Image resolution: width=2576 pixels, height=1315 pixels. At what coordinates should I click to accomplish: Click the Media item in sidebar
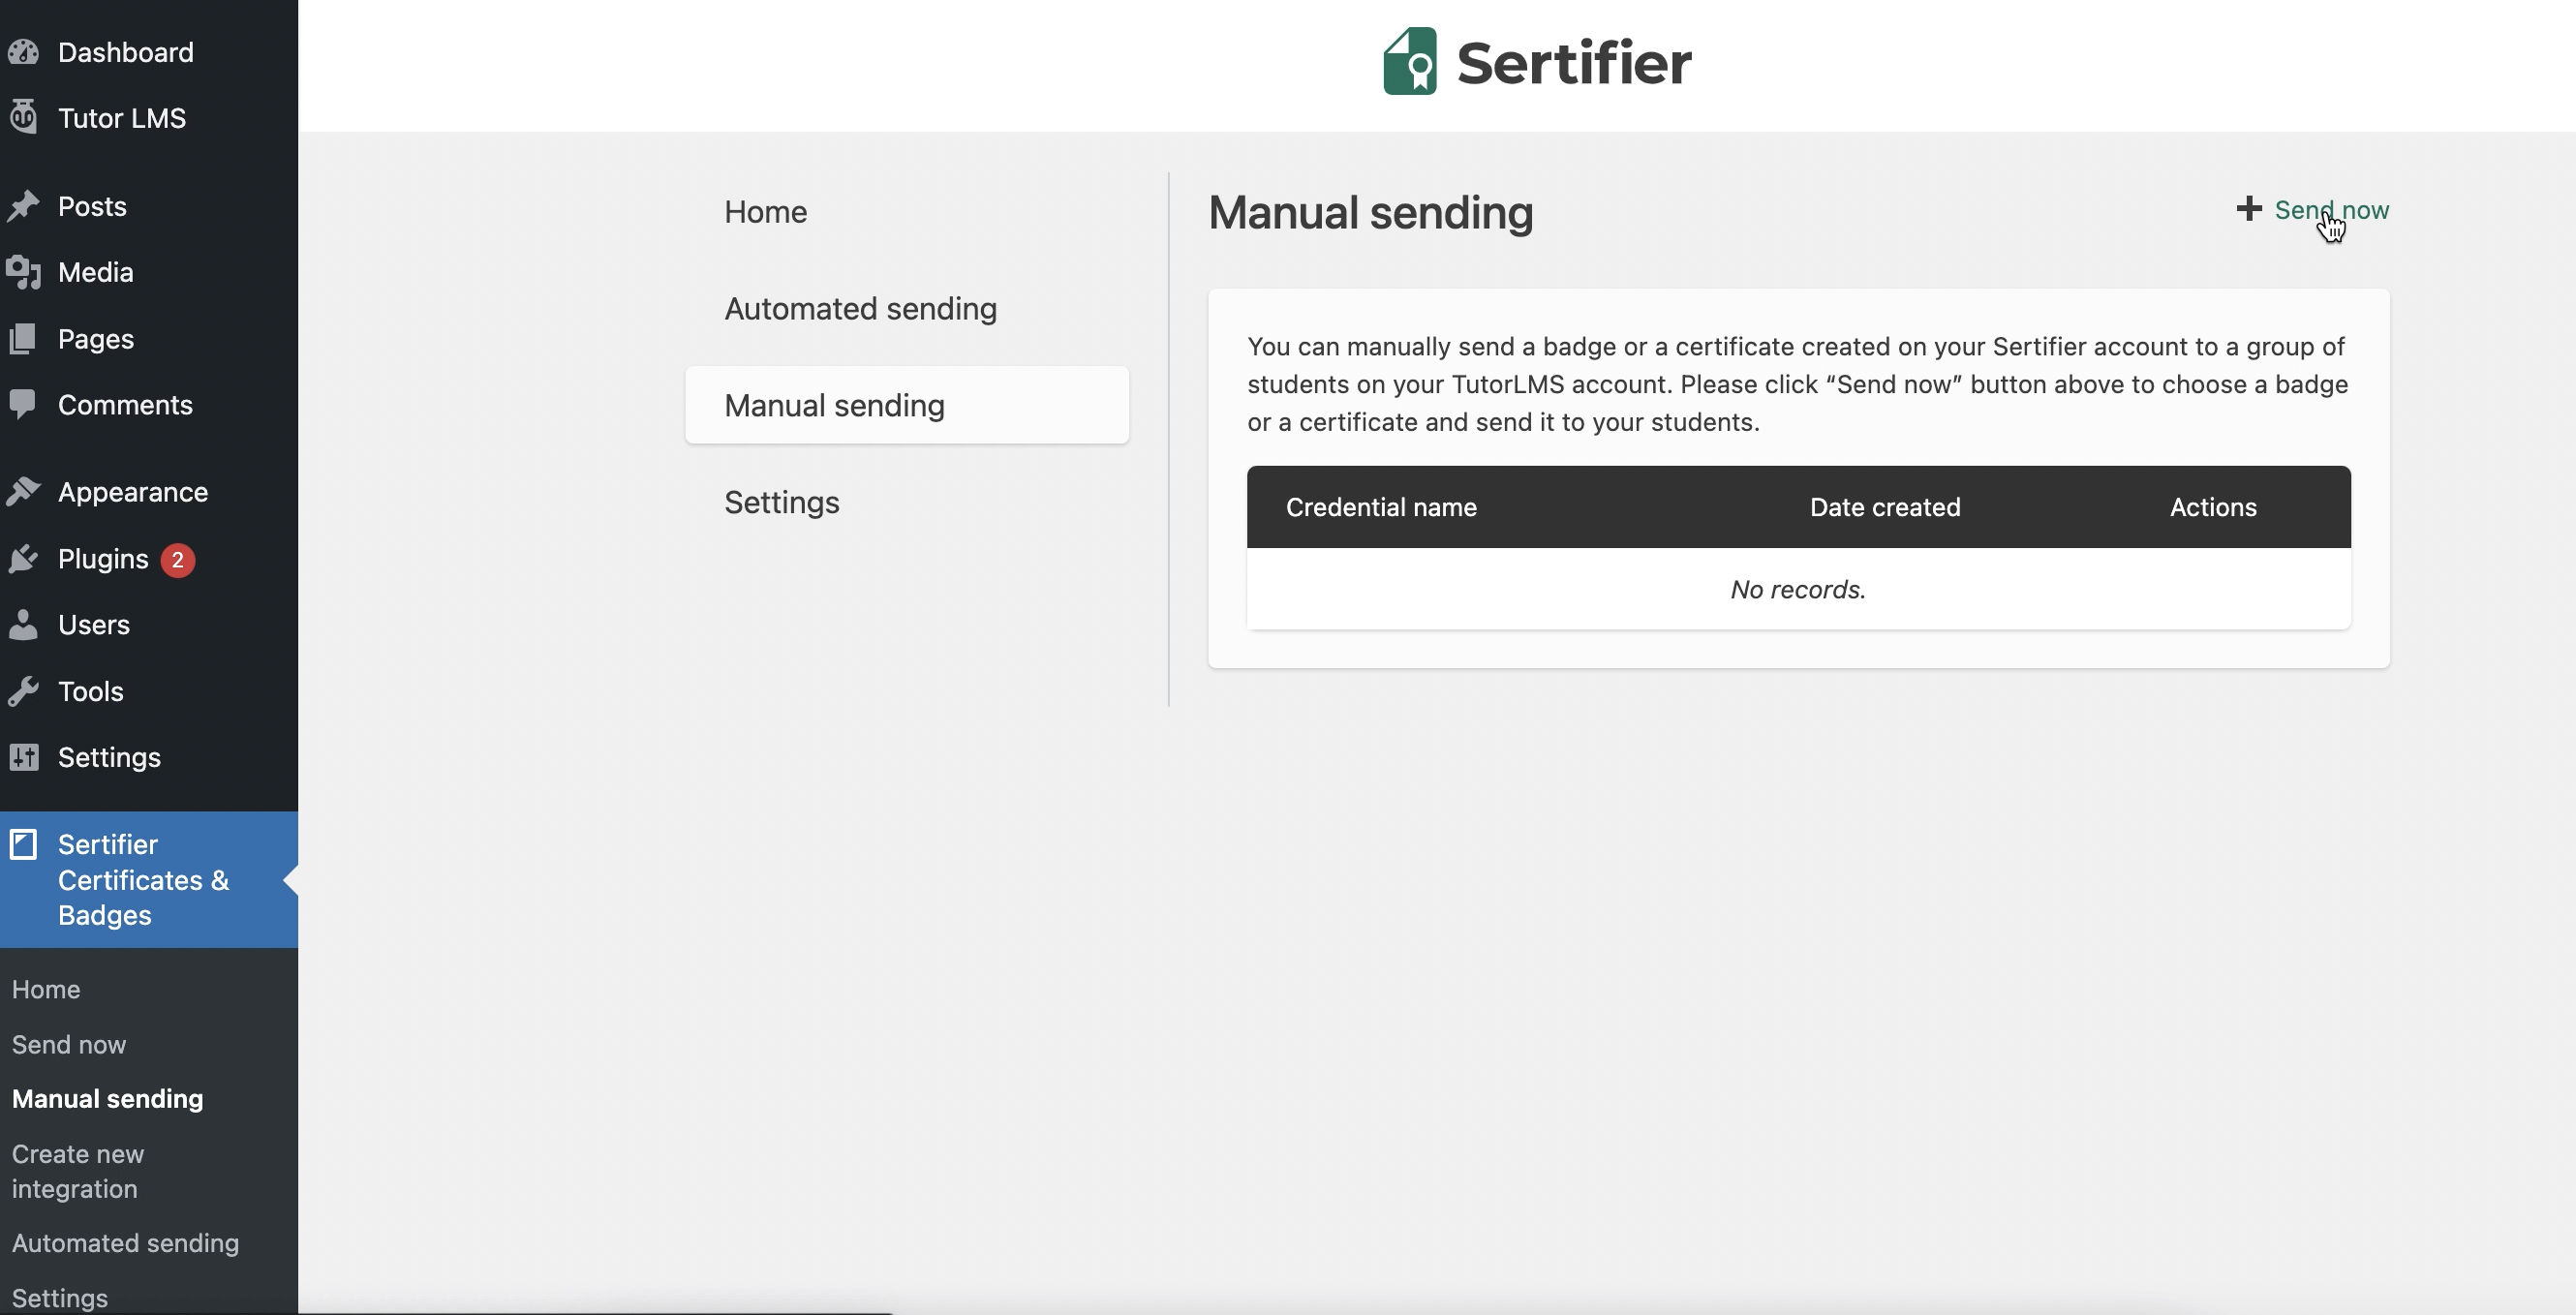[x=96, y=272]
